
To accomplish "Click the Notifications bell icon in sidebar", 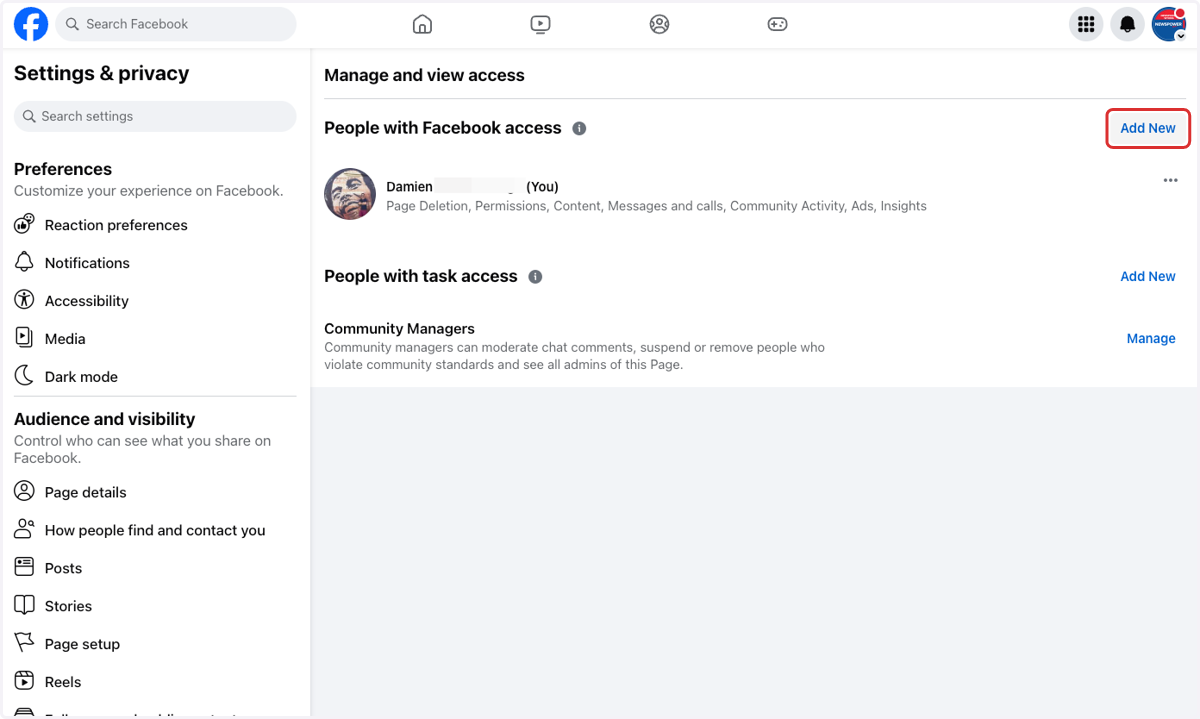I will point(24,262).
